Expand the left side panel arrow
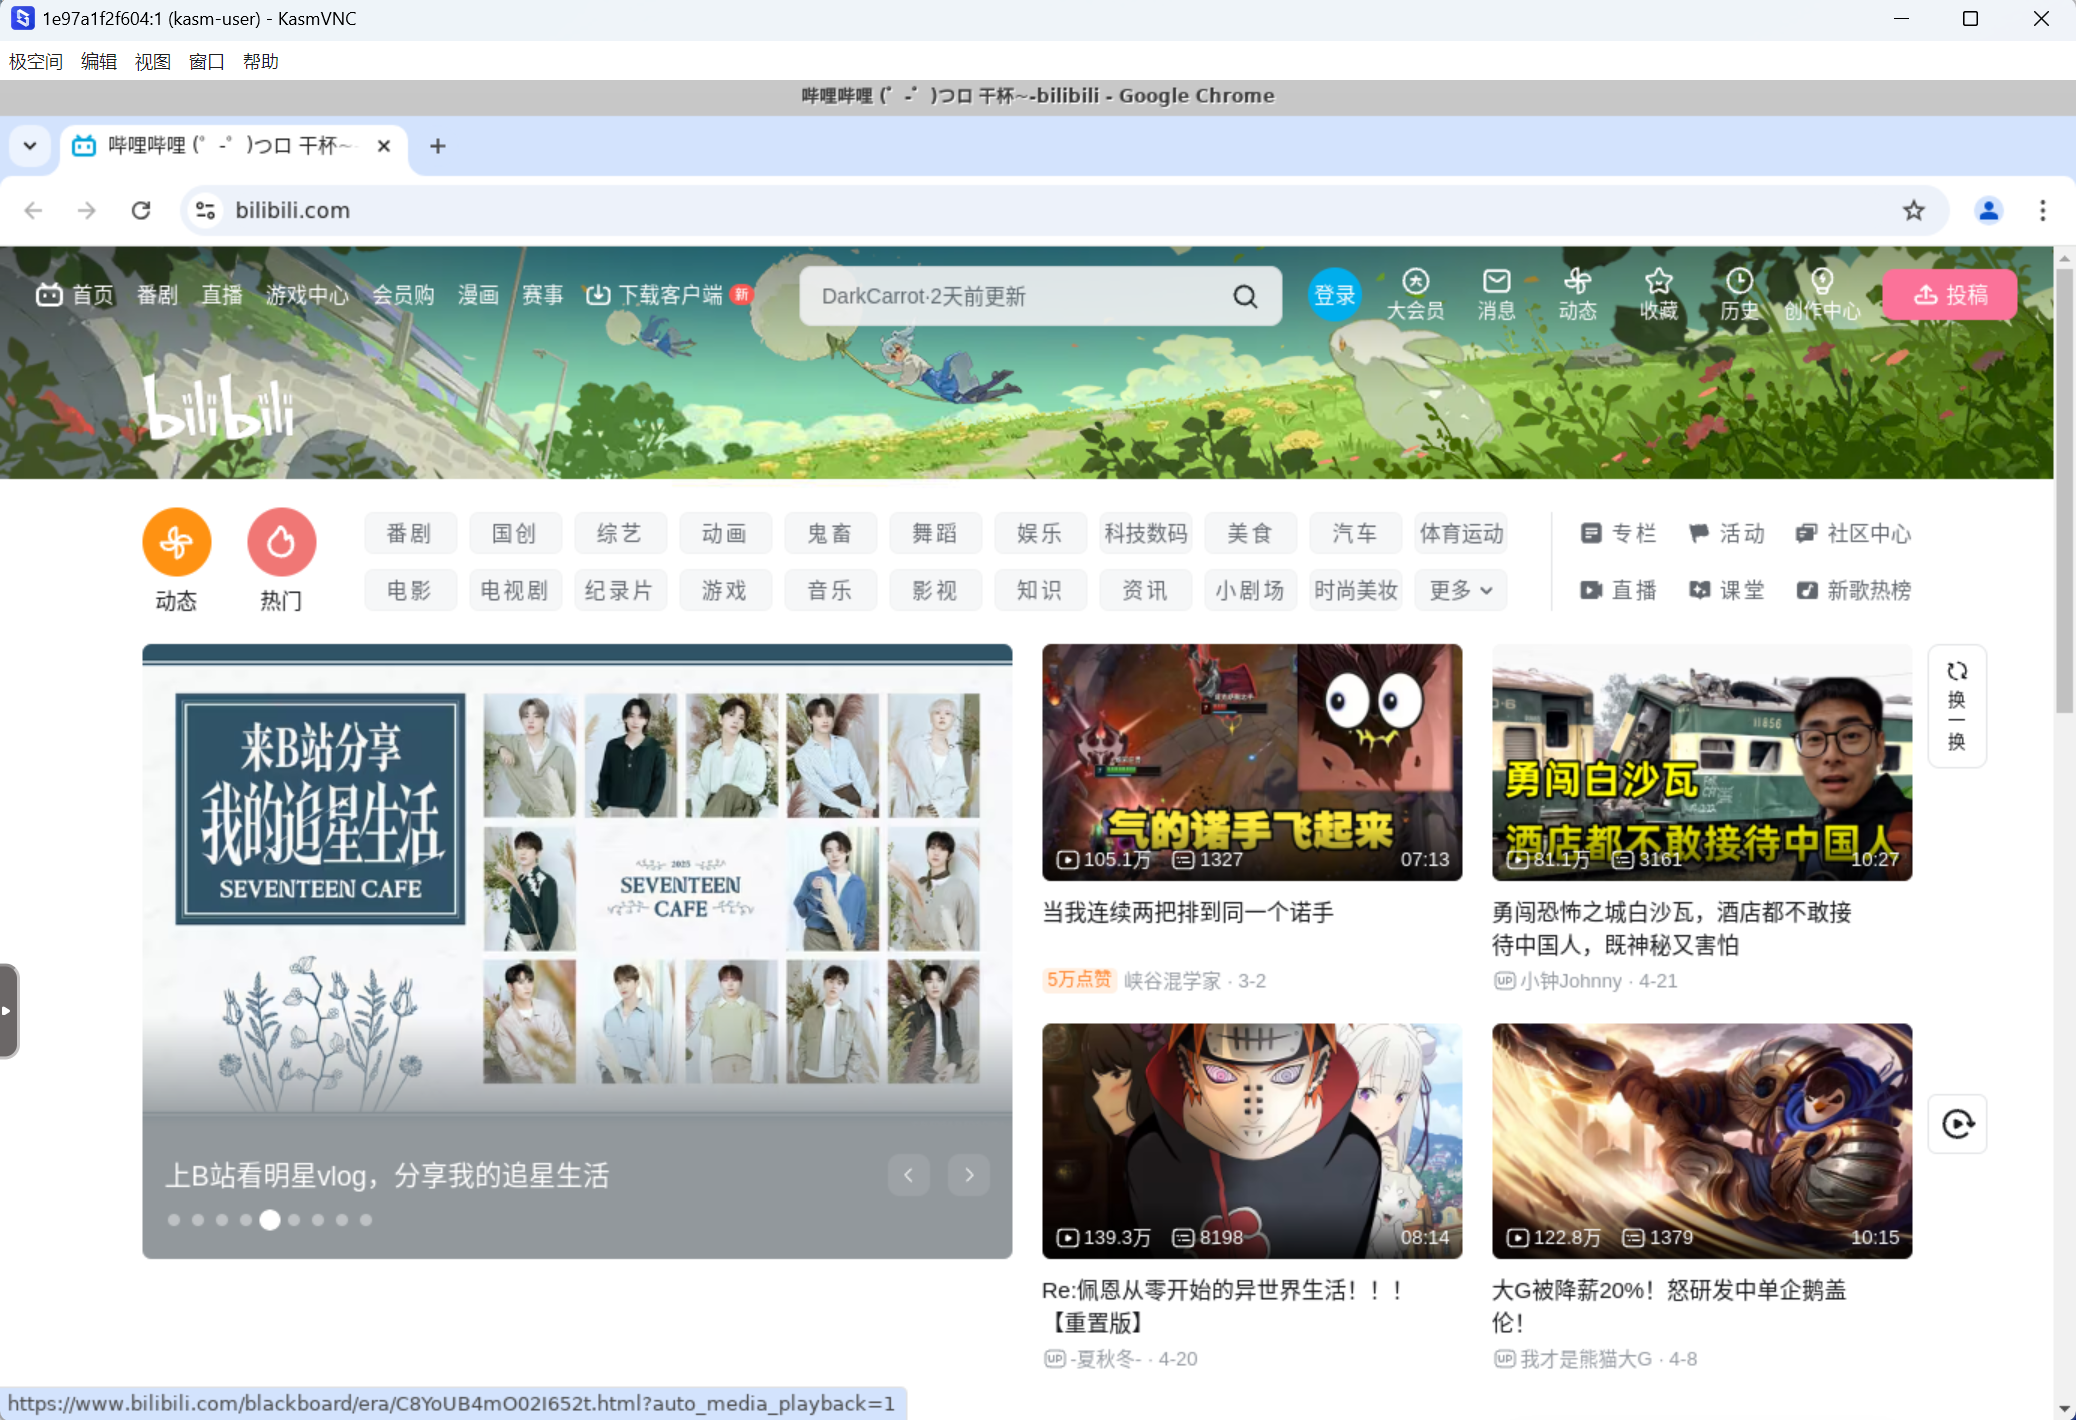 [x=8, y=1010]
